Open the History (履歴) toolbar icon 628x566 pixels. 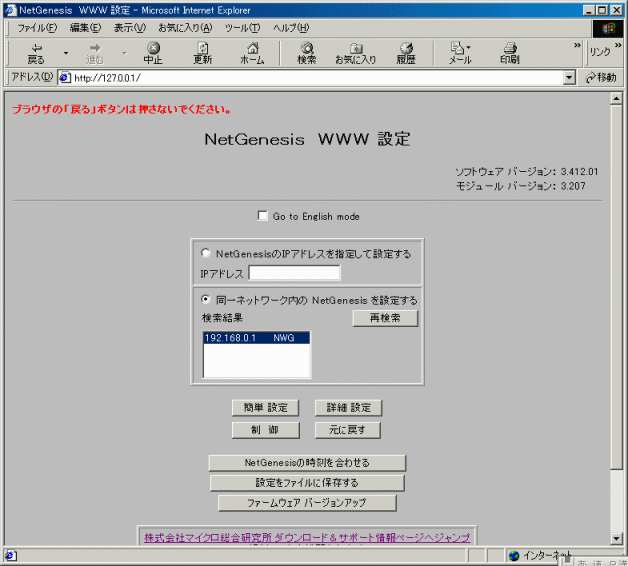[406, 54]
